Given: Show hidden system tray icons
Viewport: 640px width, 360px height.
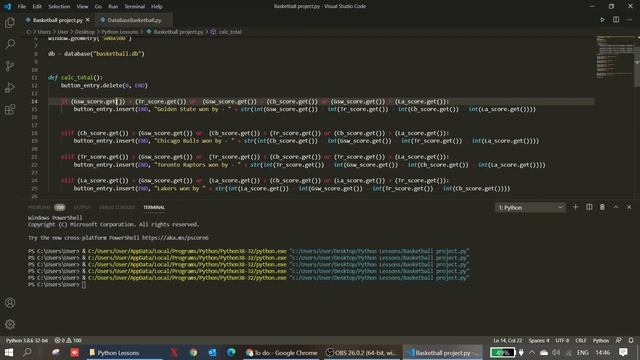Looking at the screenshot, I should click(532, 352).
